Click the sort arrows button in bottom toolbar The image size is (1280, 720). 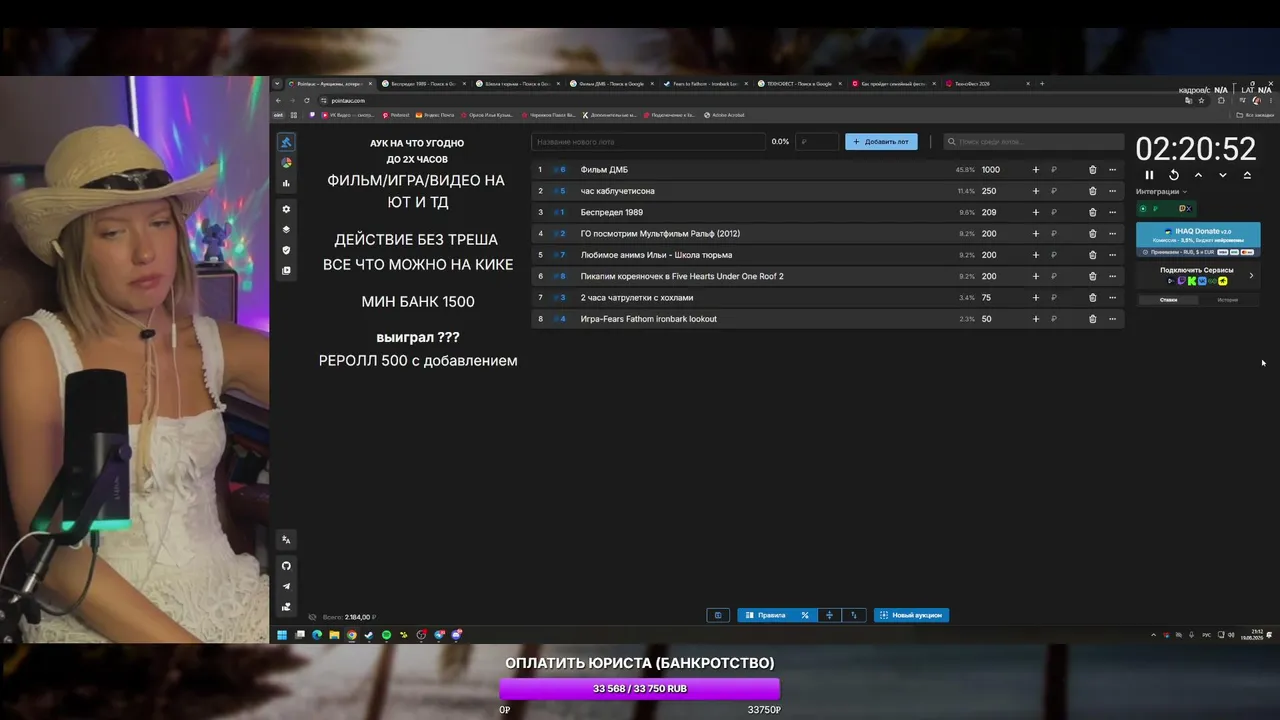tap(853, 615)
